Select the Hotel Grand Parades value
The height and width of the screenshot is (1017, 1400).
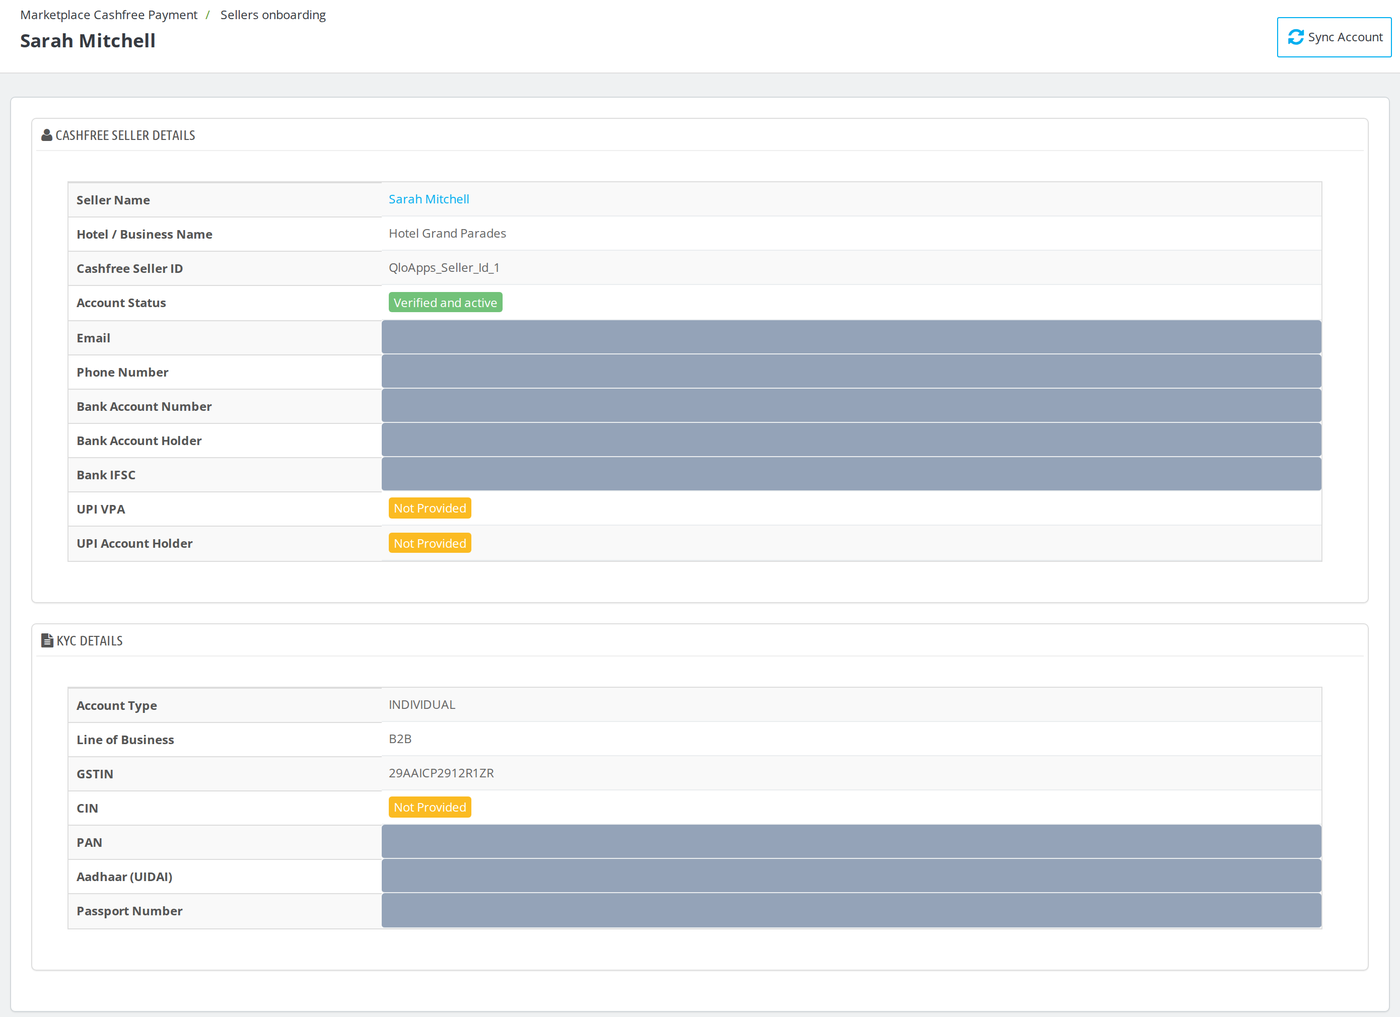[447, 233]
